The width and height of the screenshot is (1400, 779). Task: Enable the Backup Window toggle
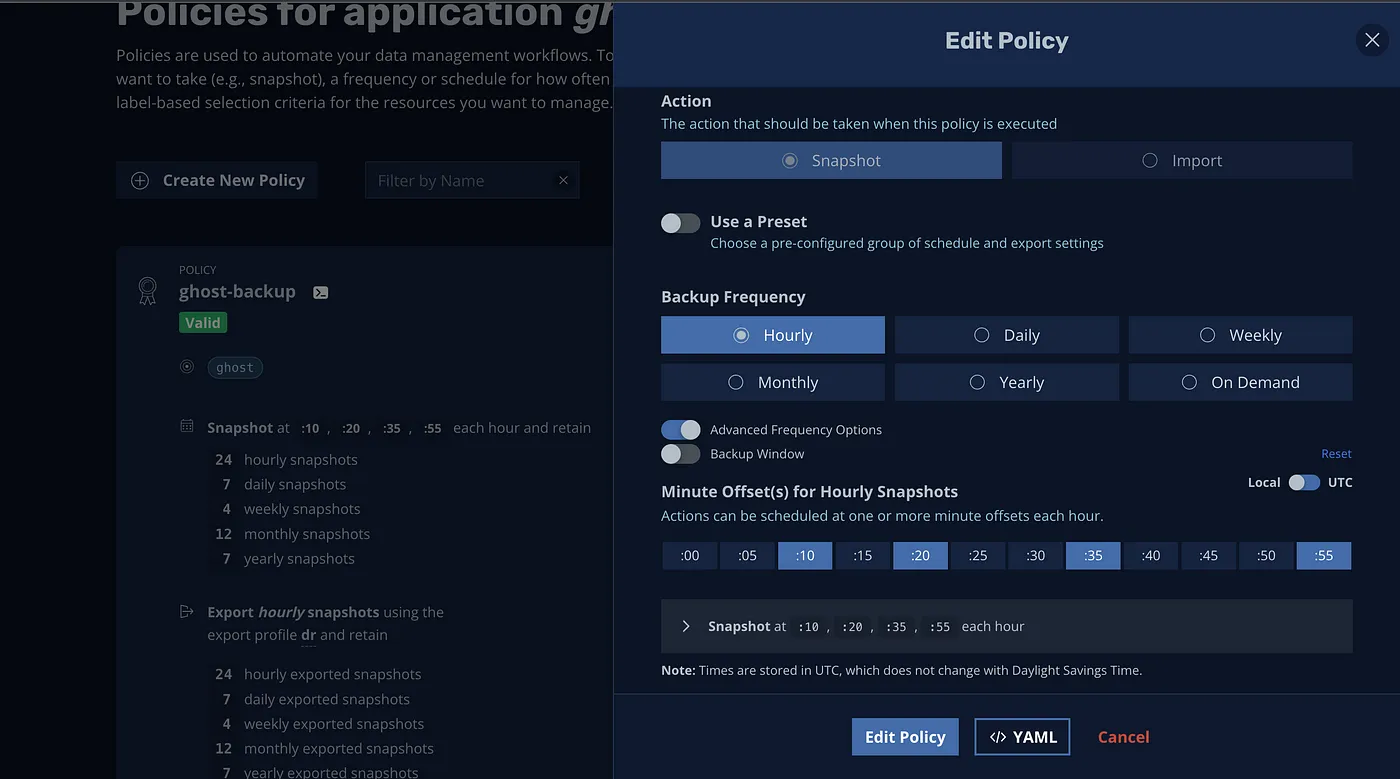pos(681,454)
